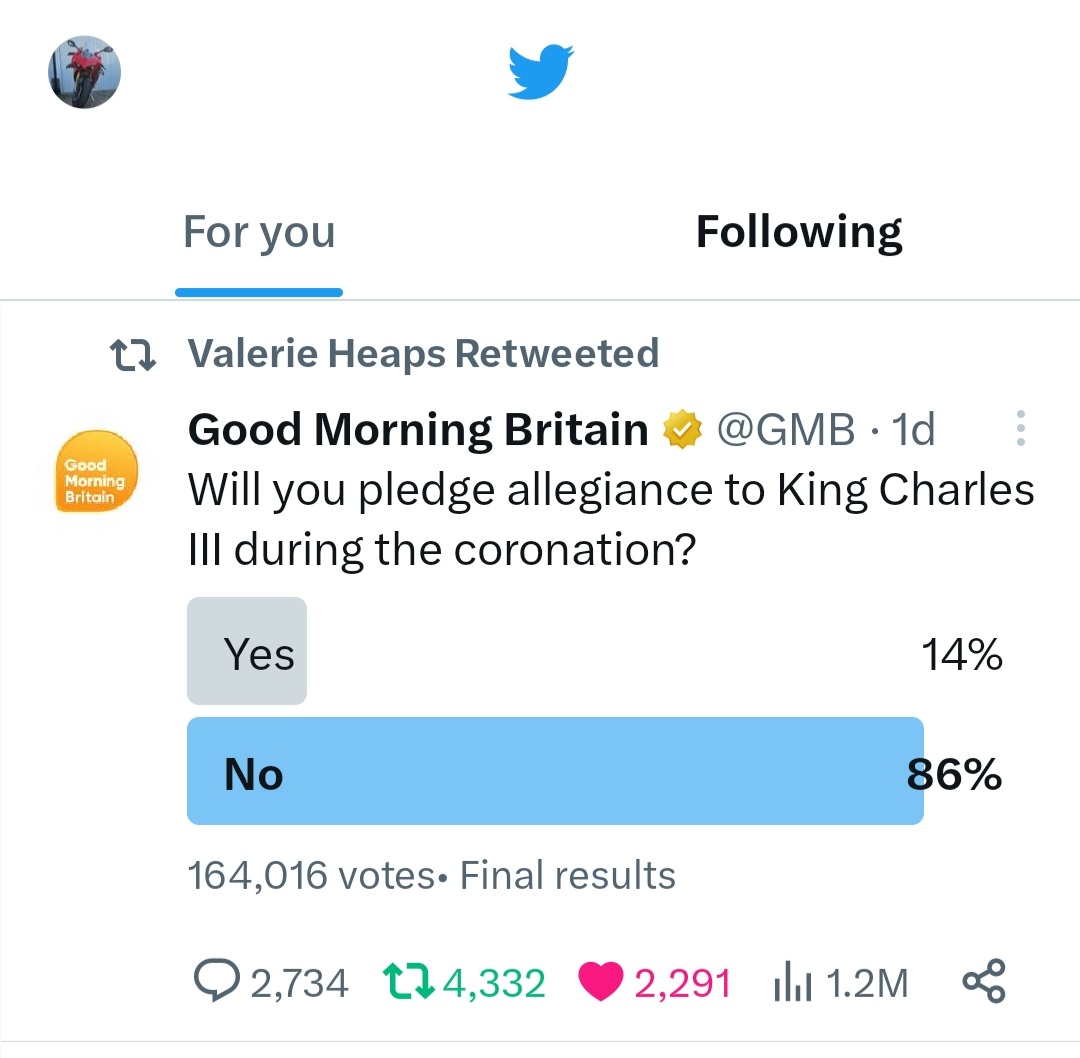This screenshot has width=1080, height=1058.
Task: Reply using the comment bubble icon
Action: click(216, 982)
